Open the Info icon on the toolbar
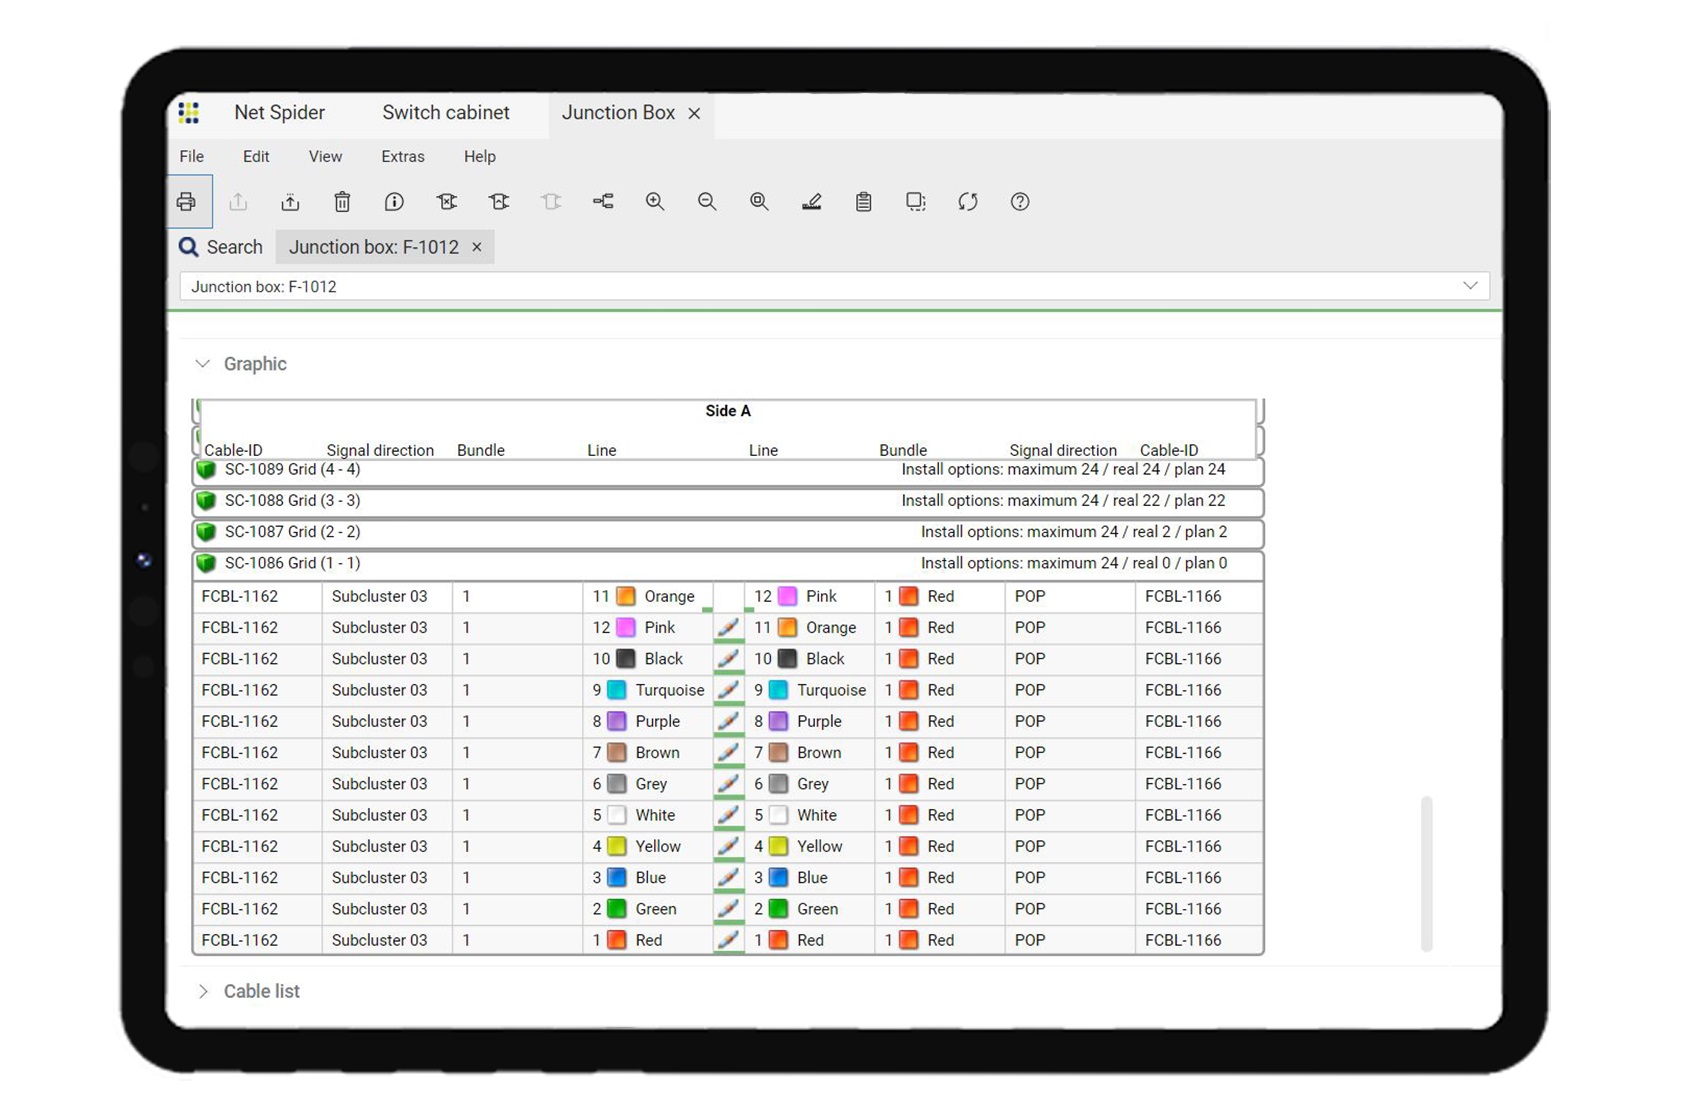 [x=394, y=201]
